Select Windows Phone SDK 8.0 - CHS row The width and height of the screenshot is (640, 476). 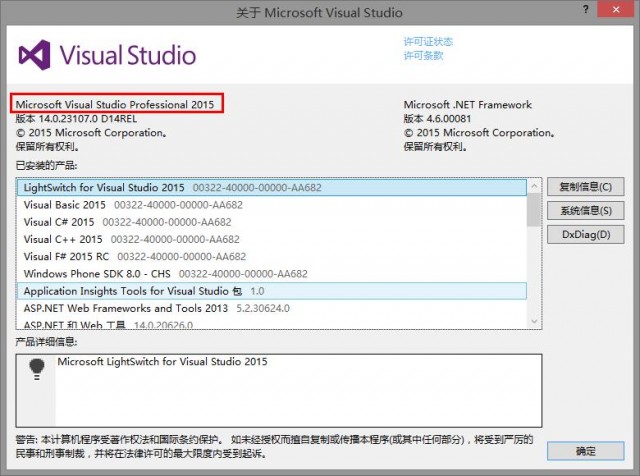(271, 274)
